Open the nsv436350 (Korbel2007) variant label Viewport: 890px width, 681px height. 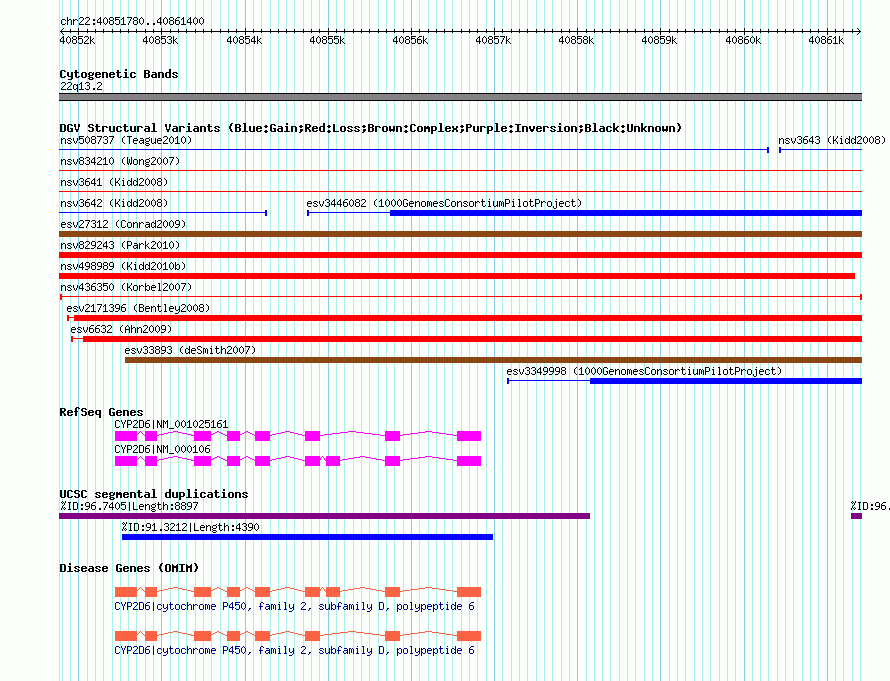pos(126,287)
